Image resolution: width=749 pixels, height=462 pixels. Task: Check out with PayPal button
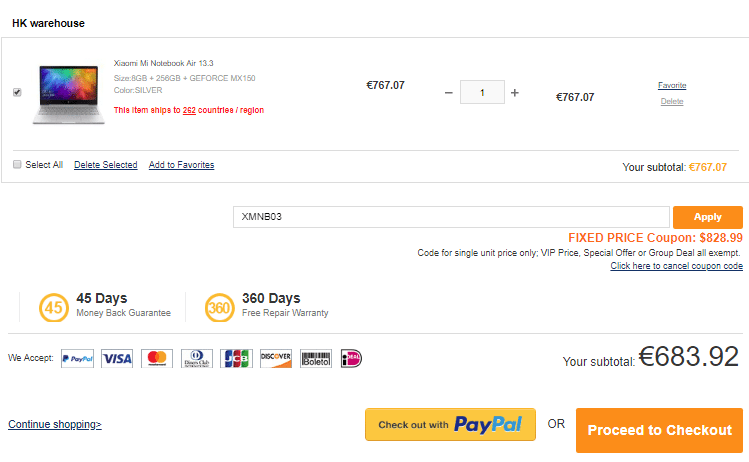coord(450,425)
